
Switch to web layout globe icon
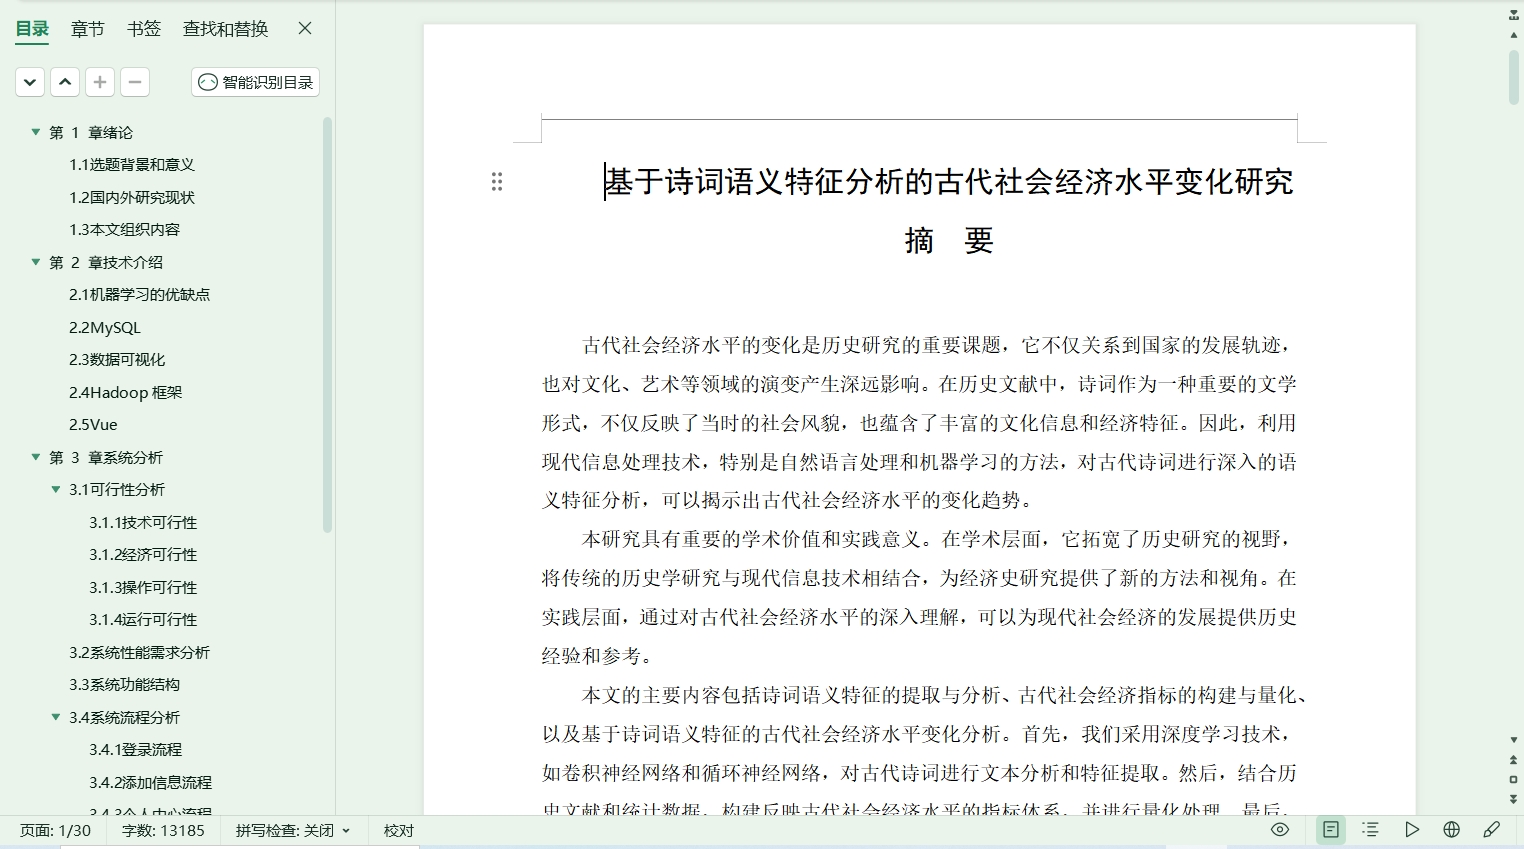(1452, 830)
